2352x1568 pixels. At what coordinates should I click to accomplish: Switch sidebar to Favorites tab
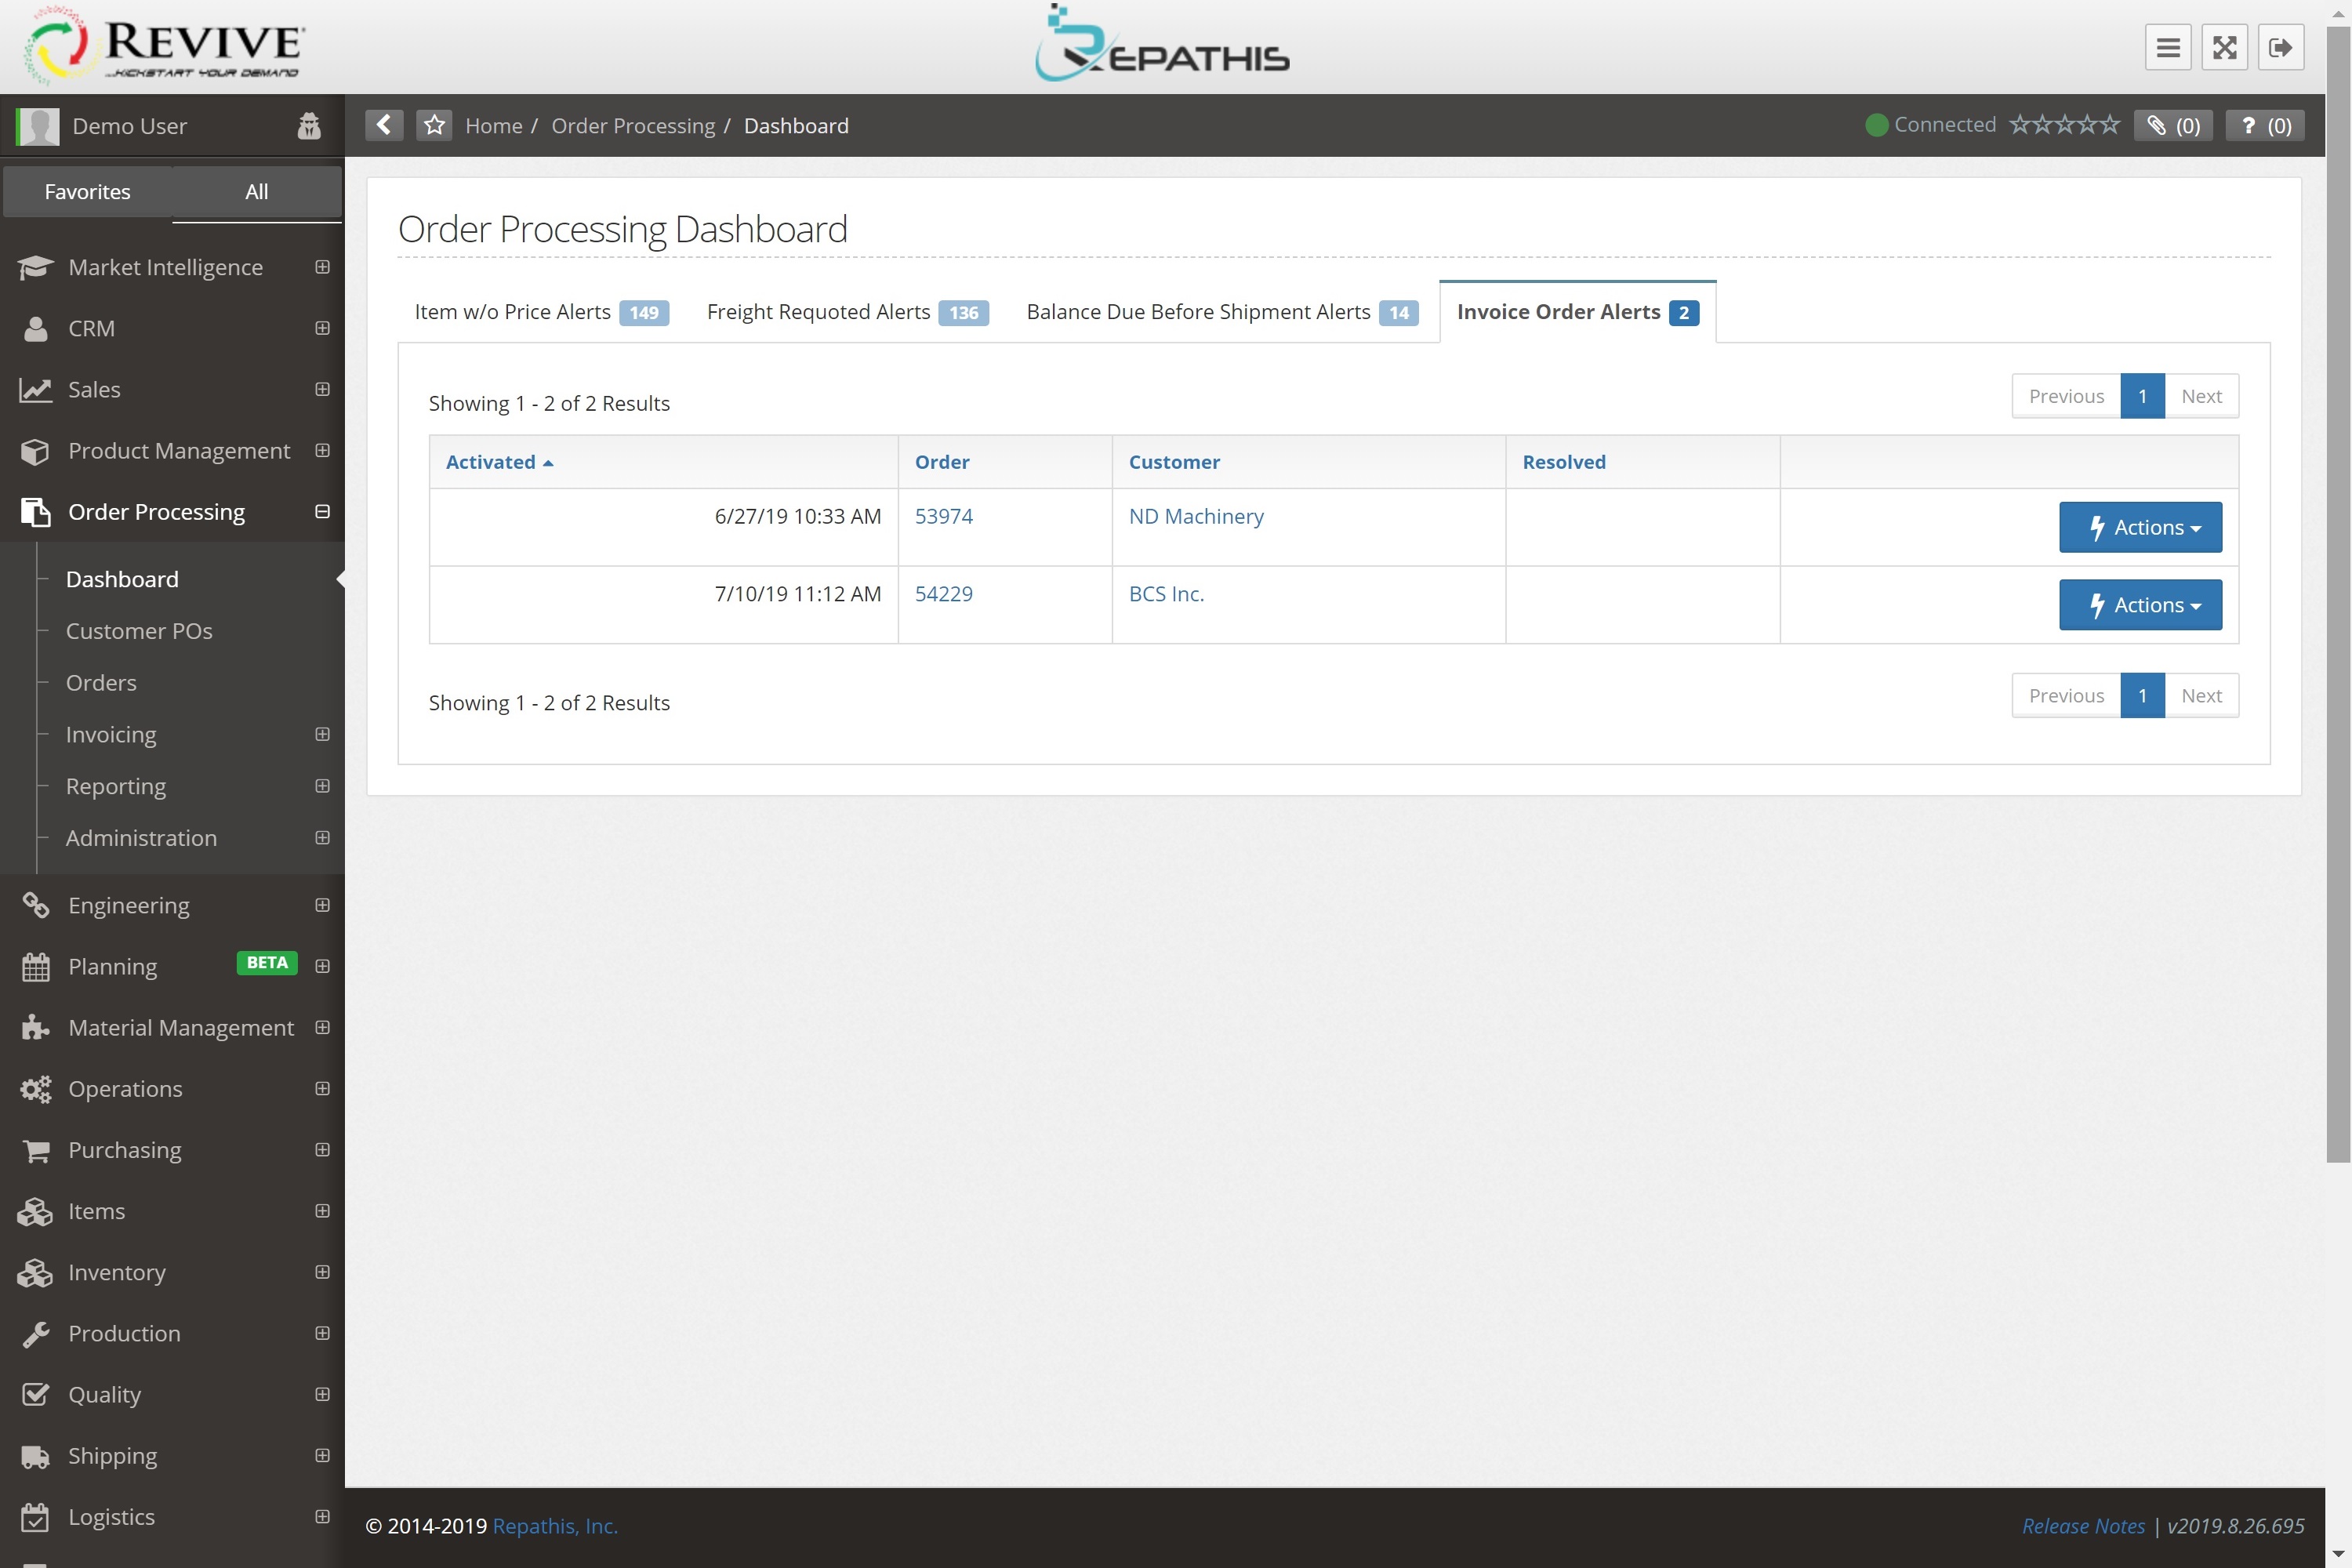(88, 192)
